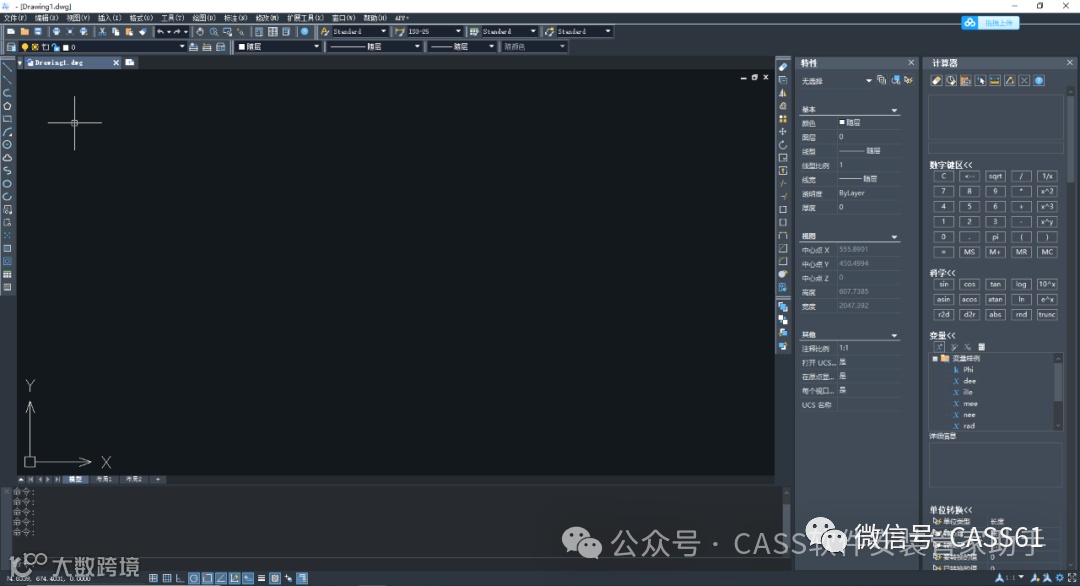Select the Pan hand tool
This screenshot has width=1080, height=586.
click(x=200, y=32)
